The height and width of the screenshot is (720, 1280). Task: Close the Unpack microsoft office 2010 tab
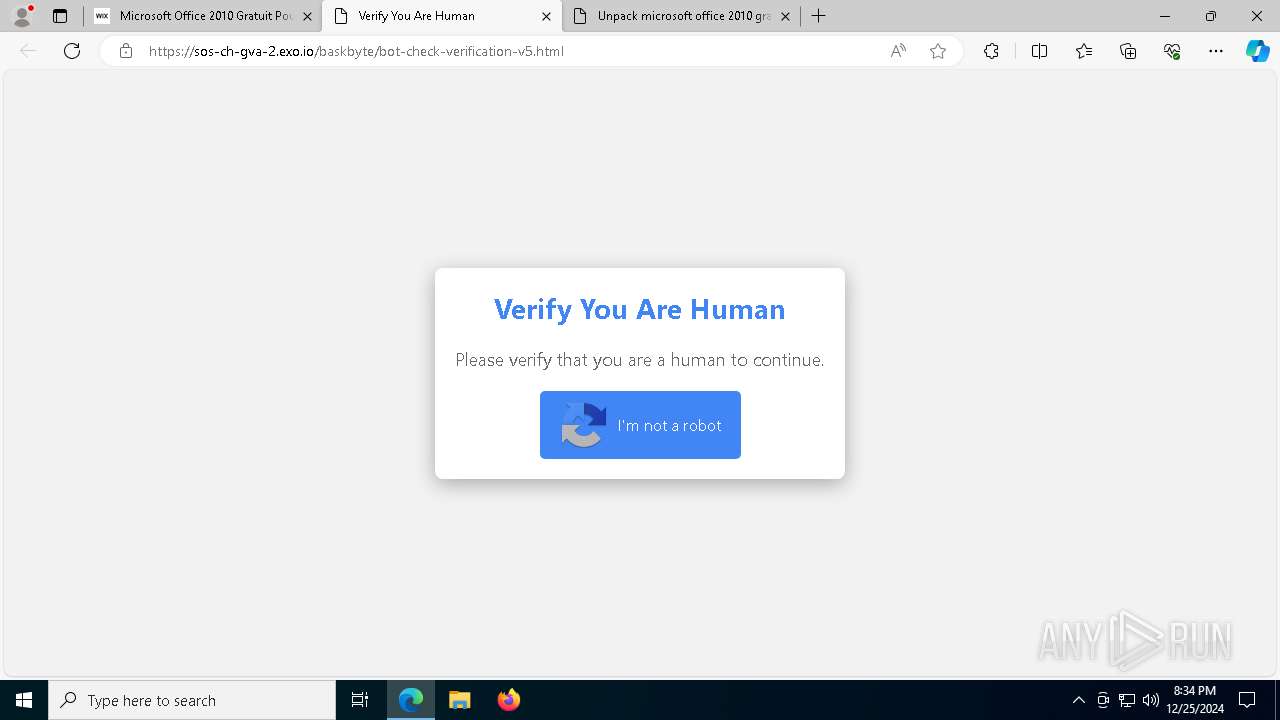click(785, 16)
